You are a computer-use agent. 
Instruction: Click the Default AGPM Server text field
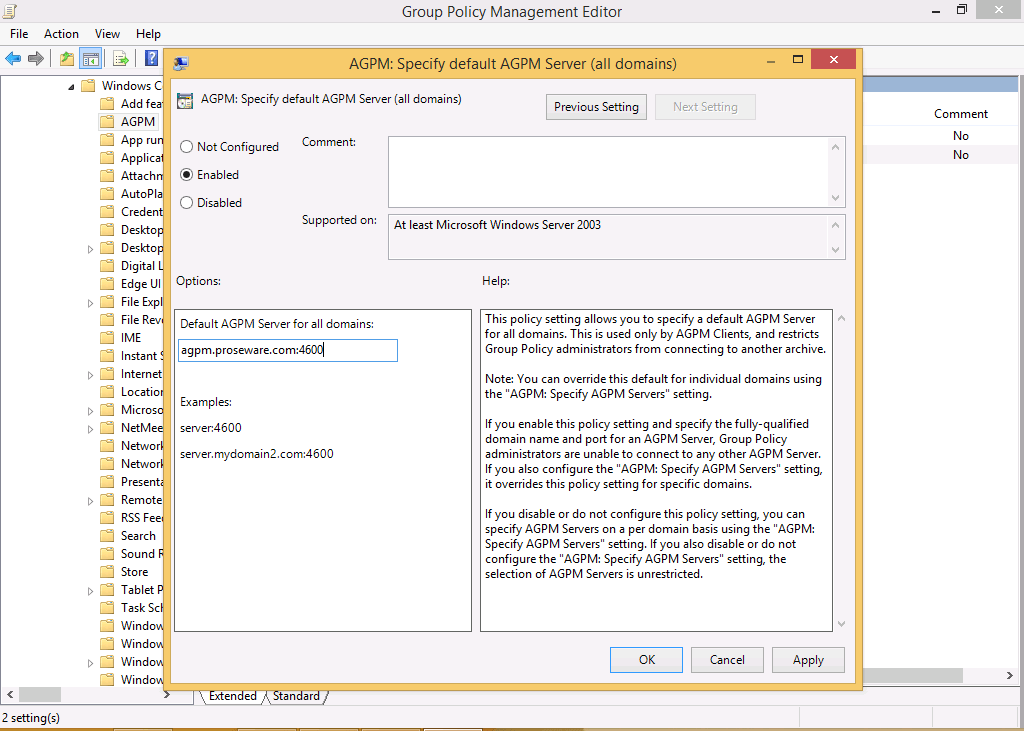coord(288,350)
